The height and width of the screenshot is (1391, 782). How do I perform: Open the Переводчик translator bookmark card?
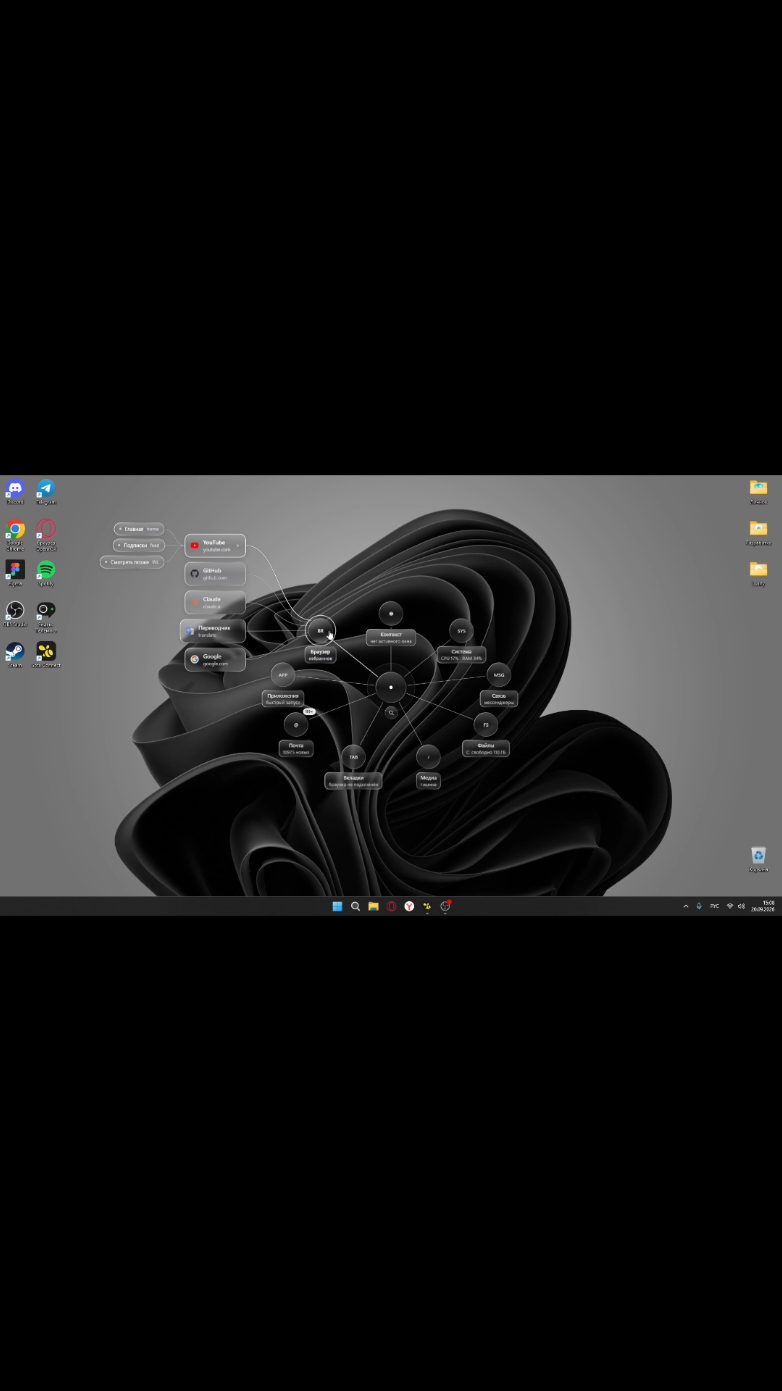[x=213, y=631]
